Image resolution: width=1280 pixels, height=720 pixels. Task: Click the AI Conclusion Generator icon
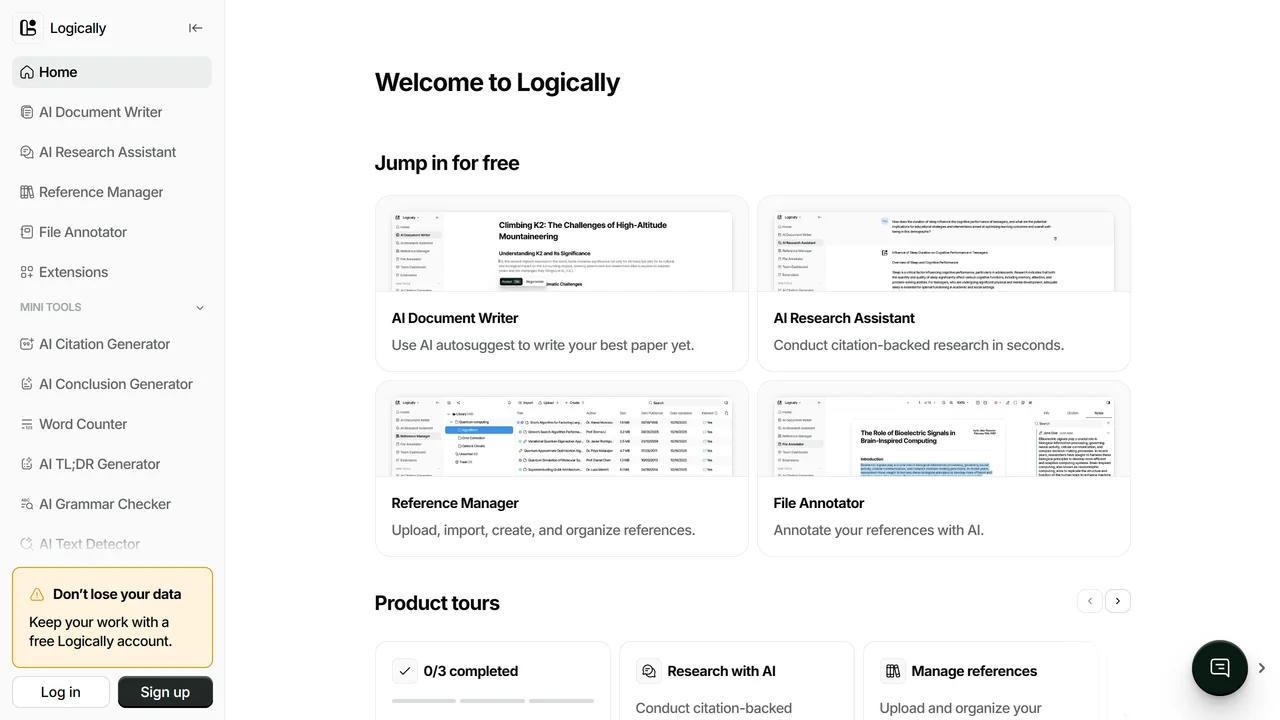(x=27, y=384)
